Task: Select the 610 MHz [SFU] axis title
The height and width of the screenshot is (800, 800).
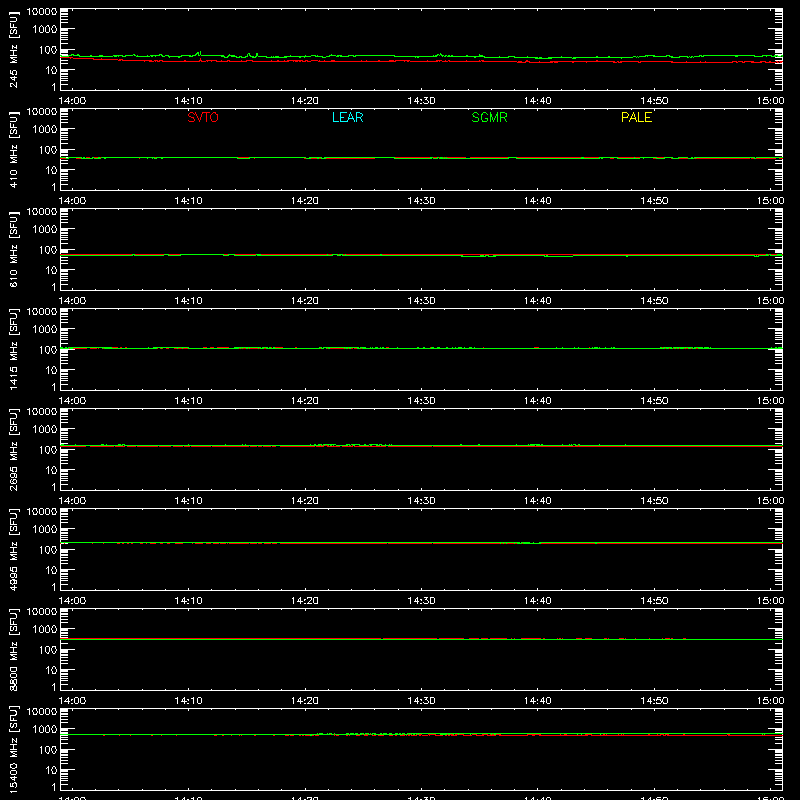Action: (x=14, y=249)
